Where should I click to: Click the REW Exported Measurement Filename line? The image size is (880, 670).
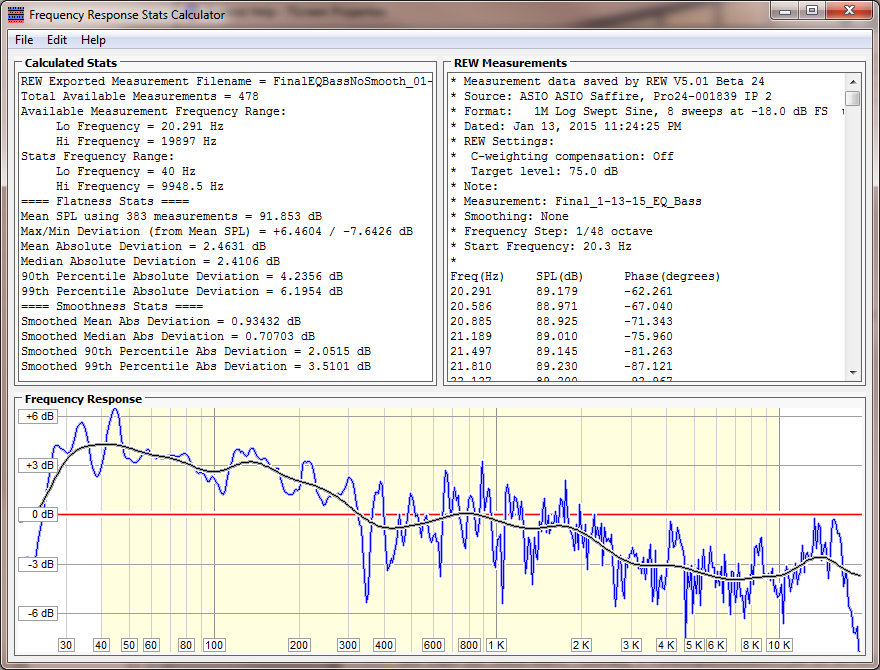click(225, 81)
